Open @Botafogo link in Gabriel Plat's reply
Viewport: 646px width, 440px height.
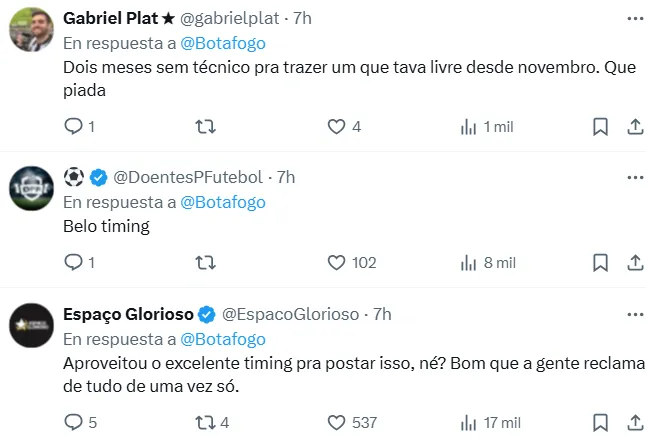(x=223, y=43)
